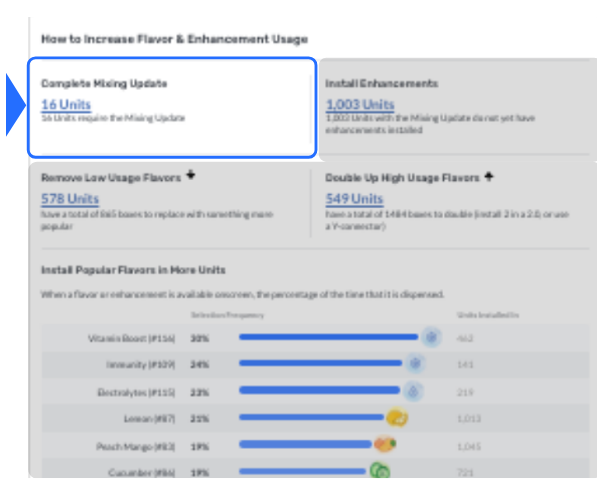Click up arrow beside Double Up High Usage Flavors
This screenshot has height=490, width=597.
(x=489, y=177)
